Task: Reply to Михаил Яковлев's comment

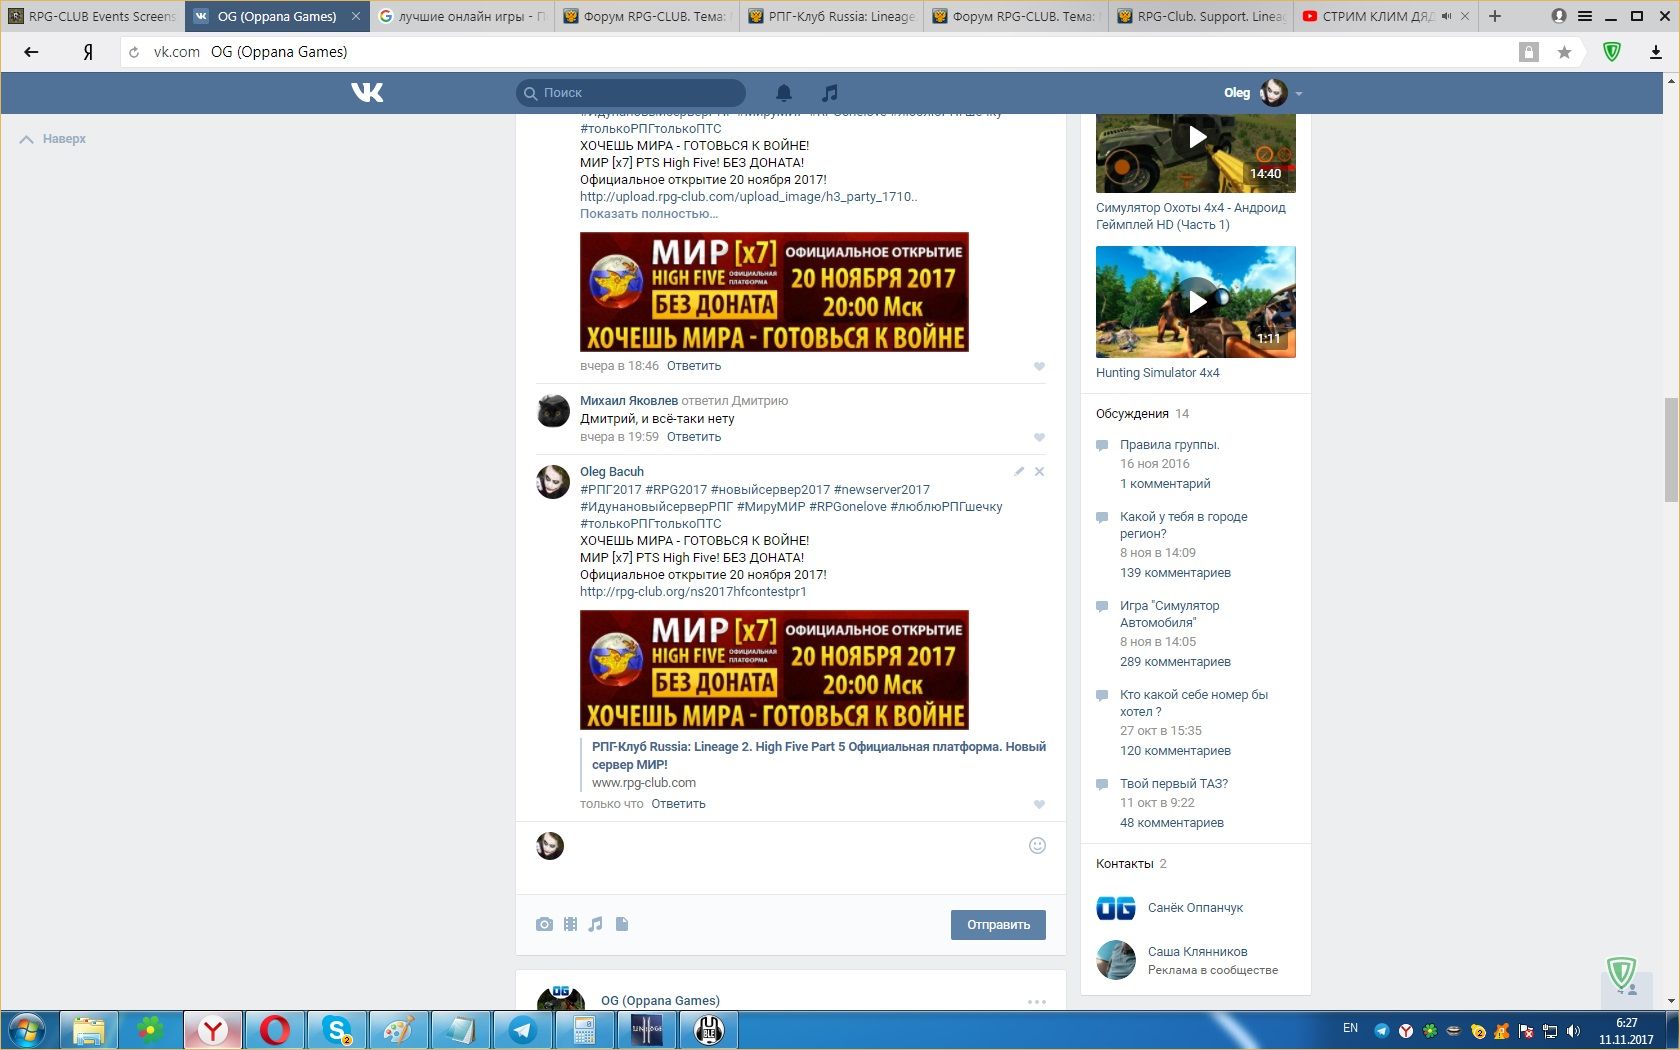Action: point(694,437)
